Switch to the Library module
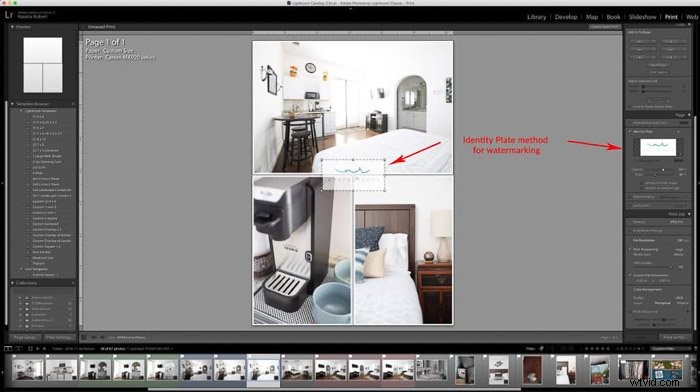 [536, 17]
